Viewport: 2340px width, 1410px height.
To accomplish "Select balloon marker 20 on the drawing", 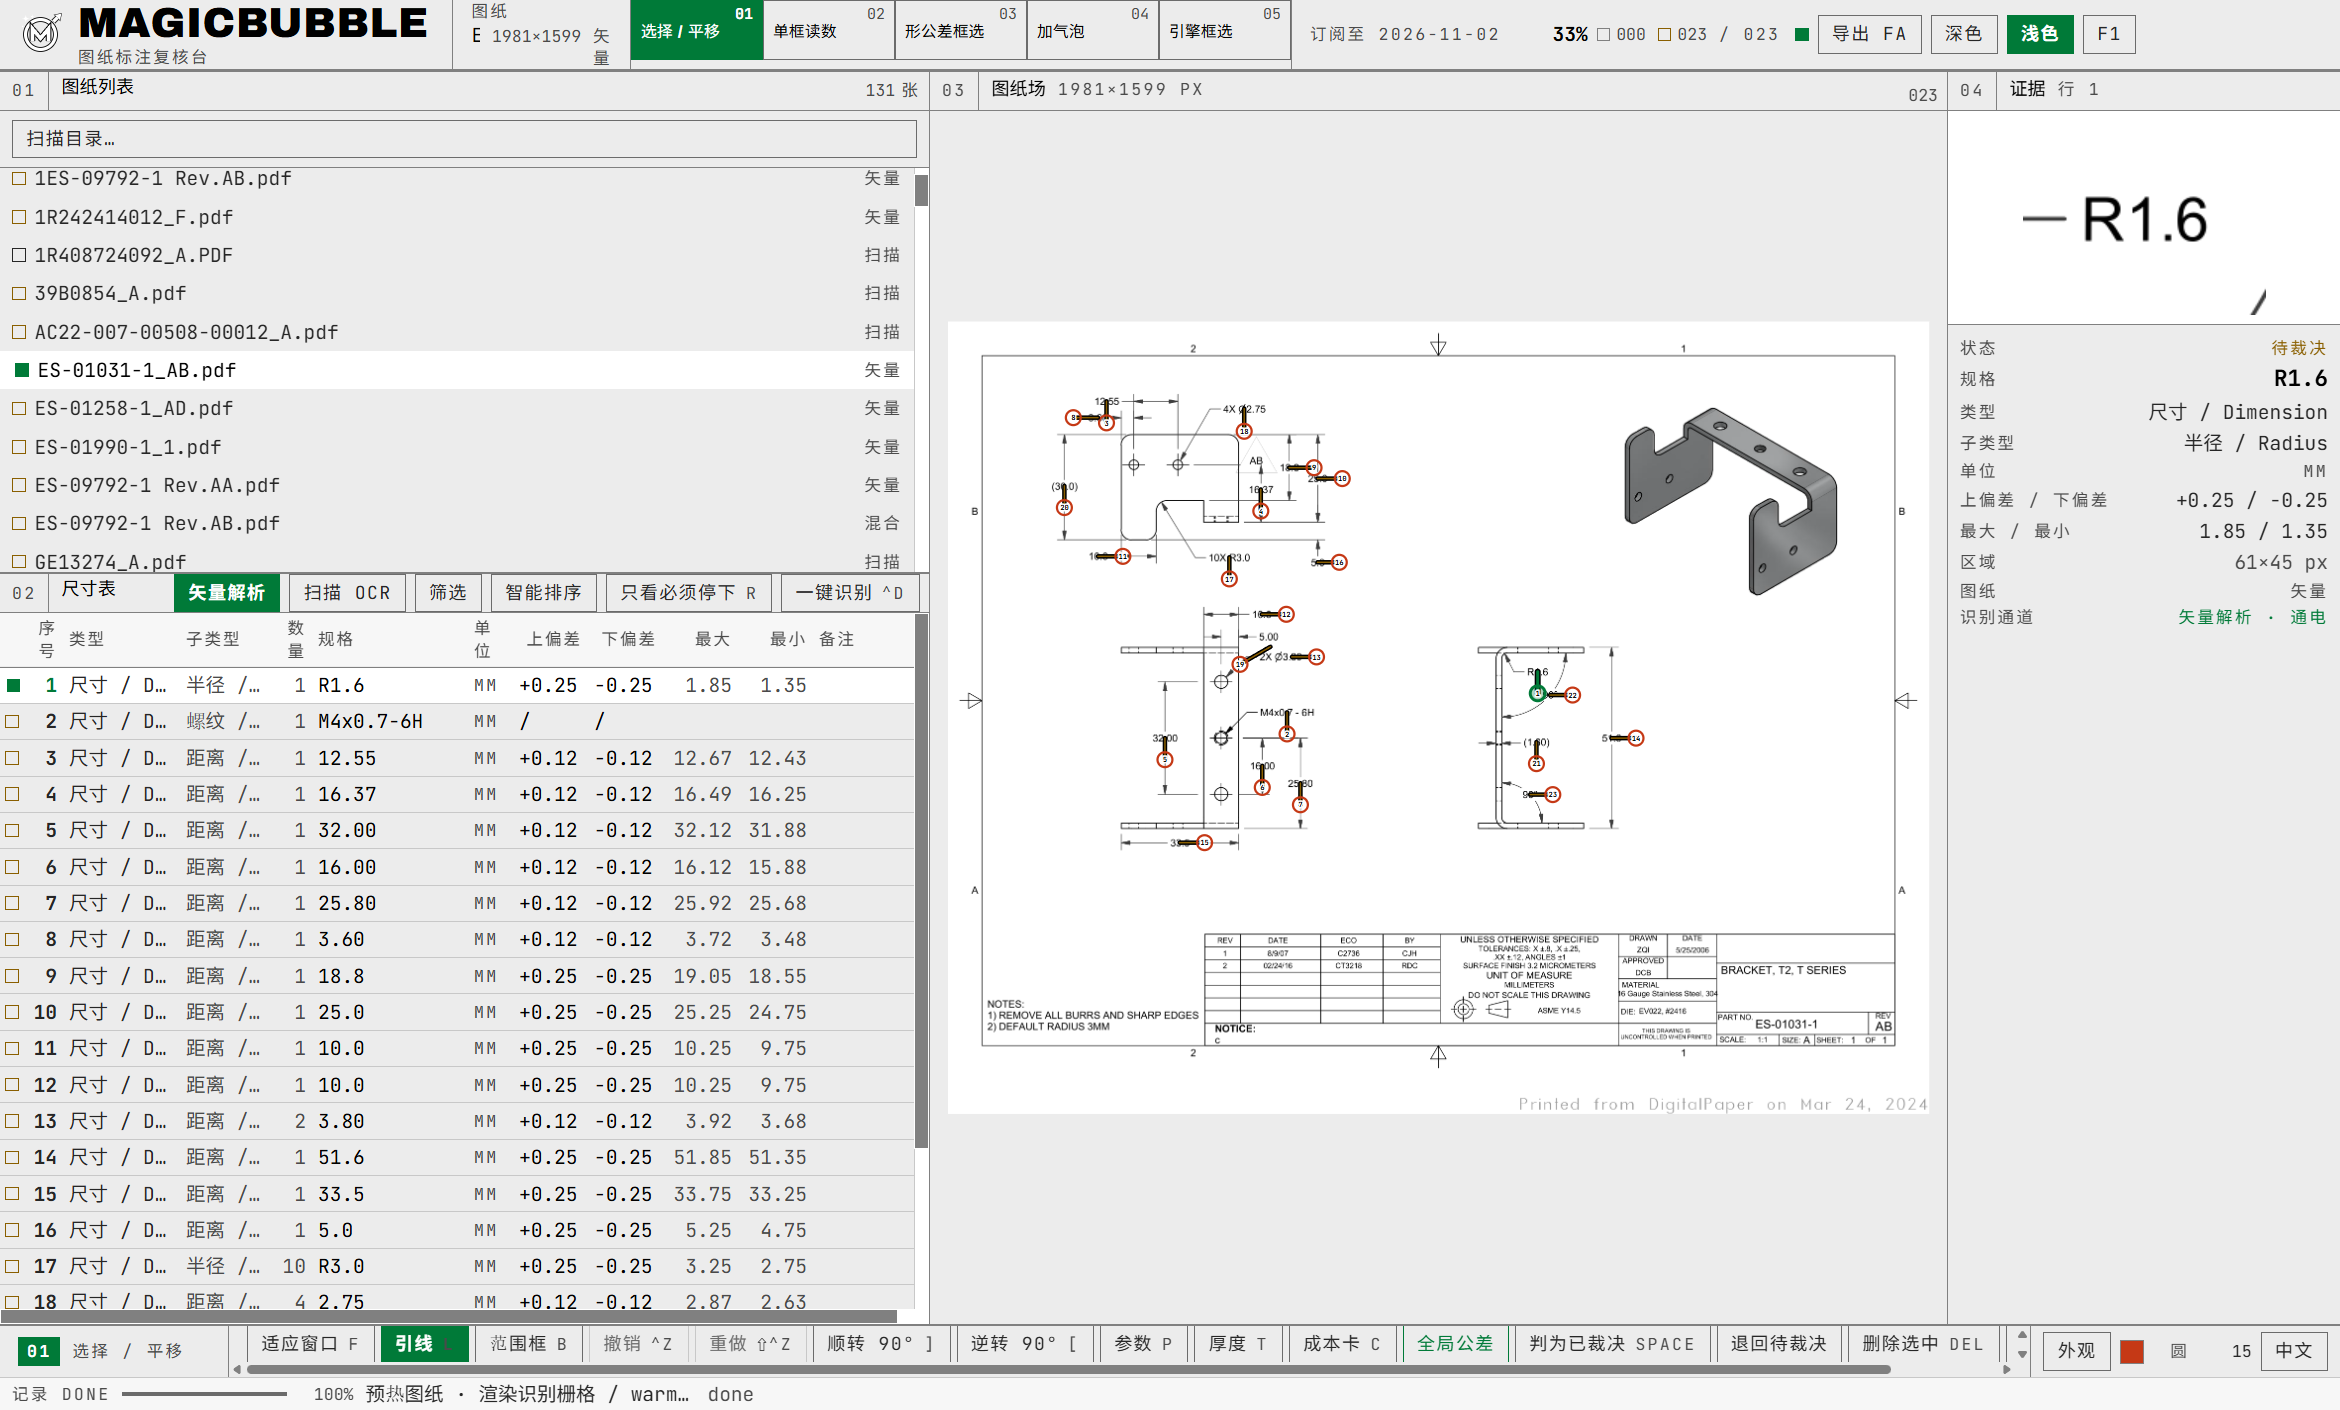I will pyautogui.click(x=1064, y=508).
